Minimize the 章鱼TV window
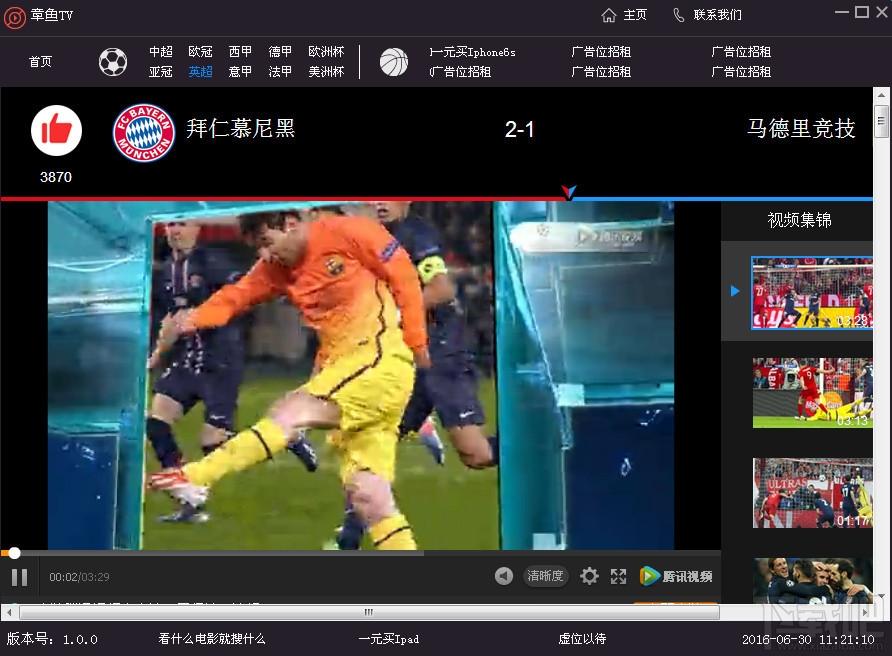 pyautogui.click(x=842, y=13)
